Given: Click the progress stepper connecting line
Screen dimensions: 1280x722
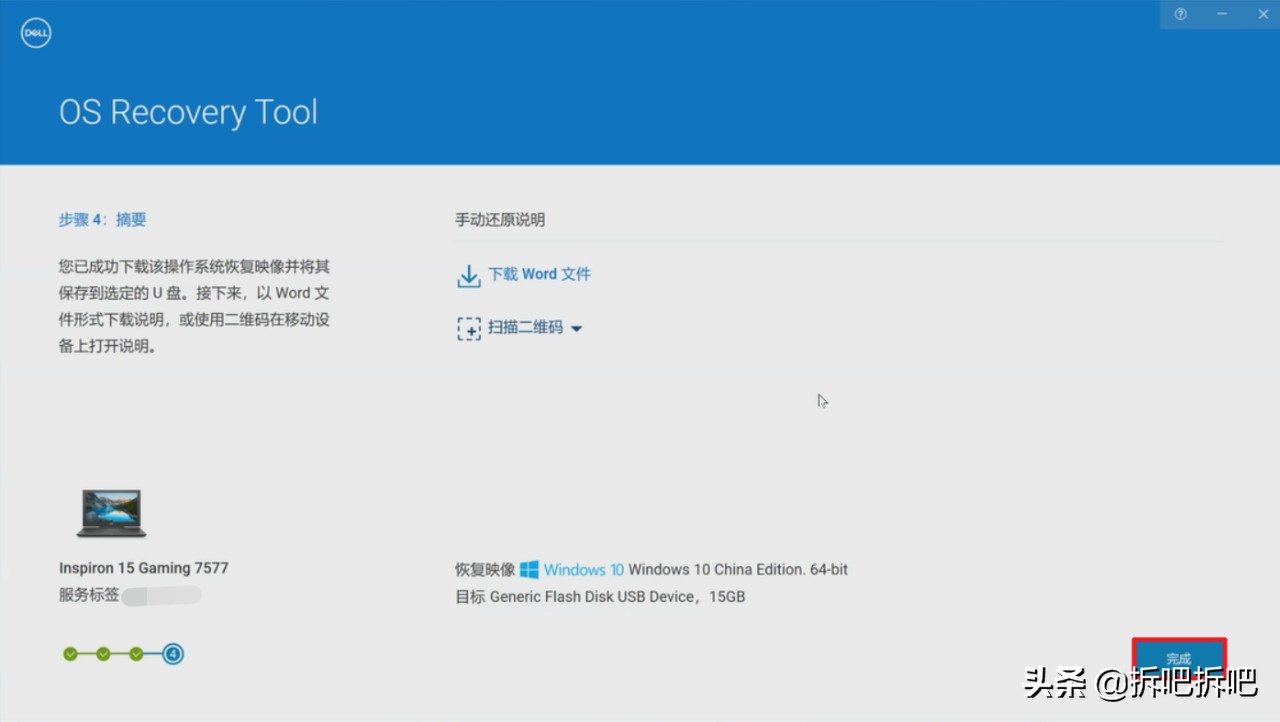Looking at the screenshot, I should [120, 653].
